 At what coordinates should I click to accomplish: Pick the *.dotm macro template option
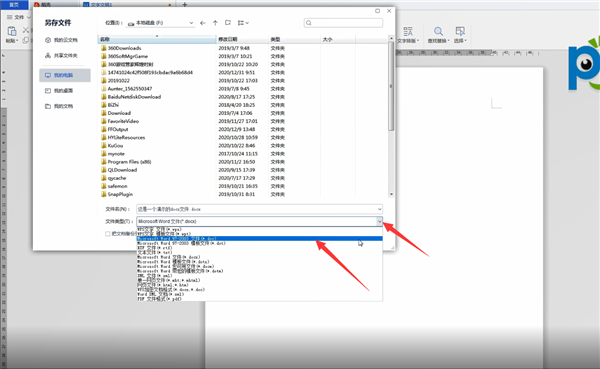click(259, 271)
